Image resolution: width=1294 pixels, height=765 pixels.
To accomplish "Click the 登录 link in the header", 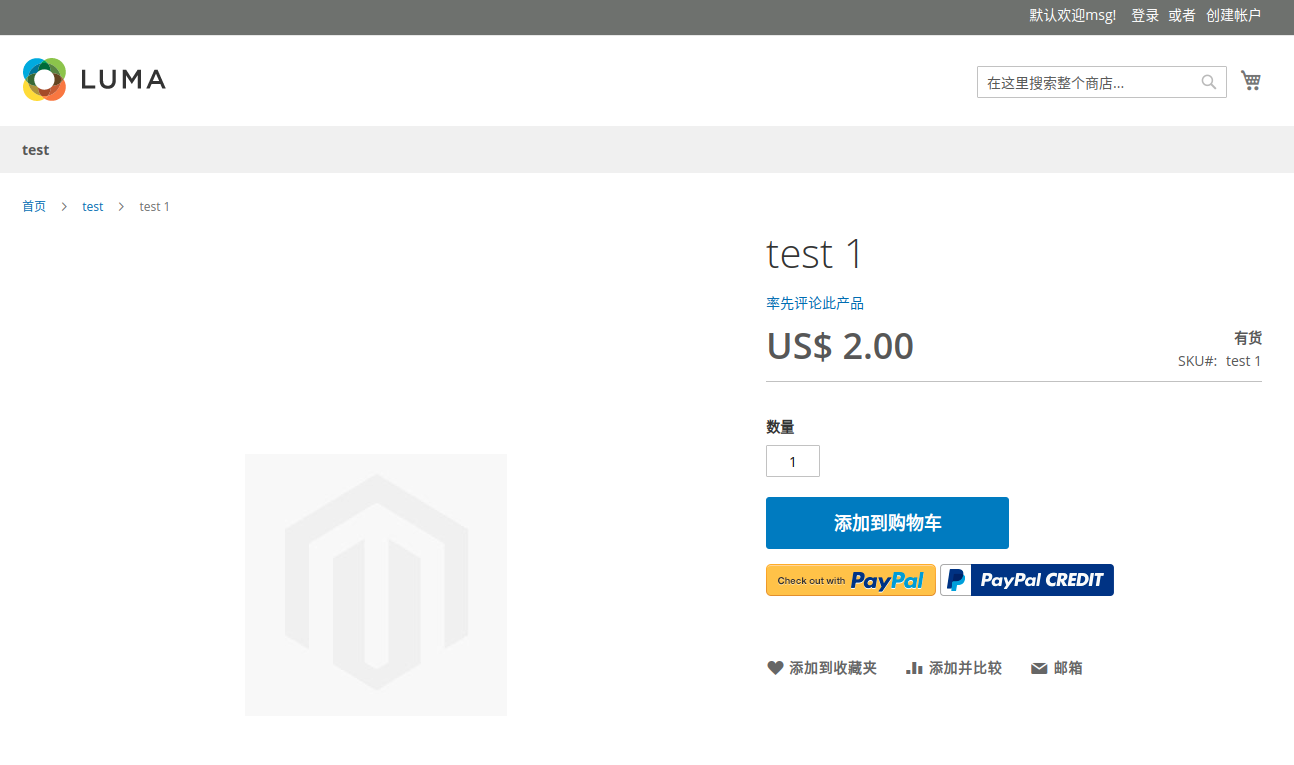I will 1145,15.
